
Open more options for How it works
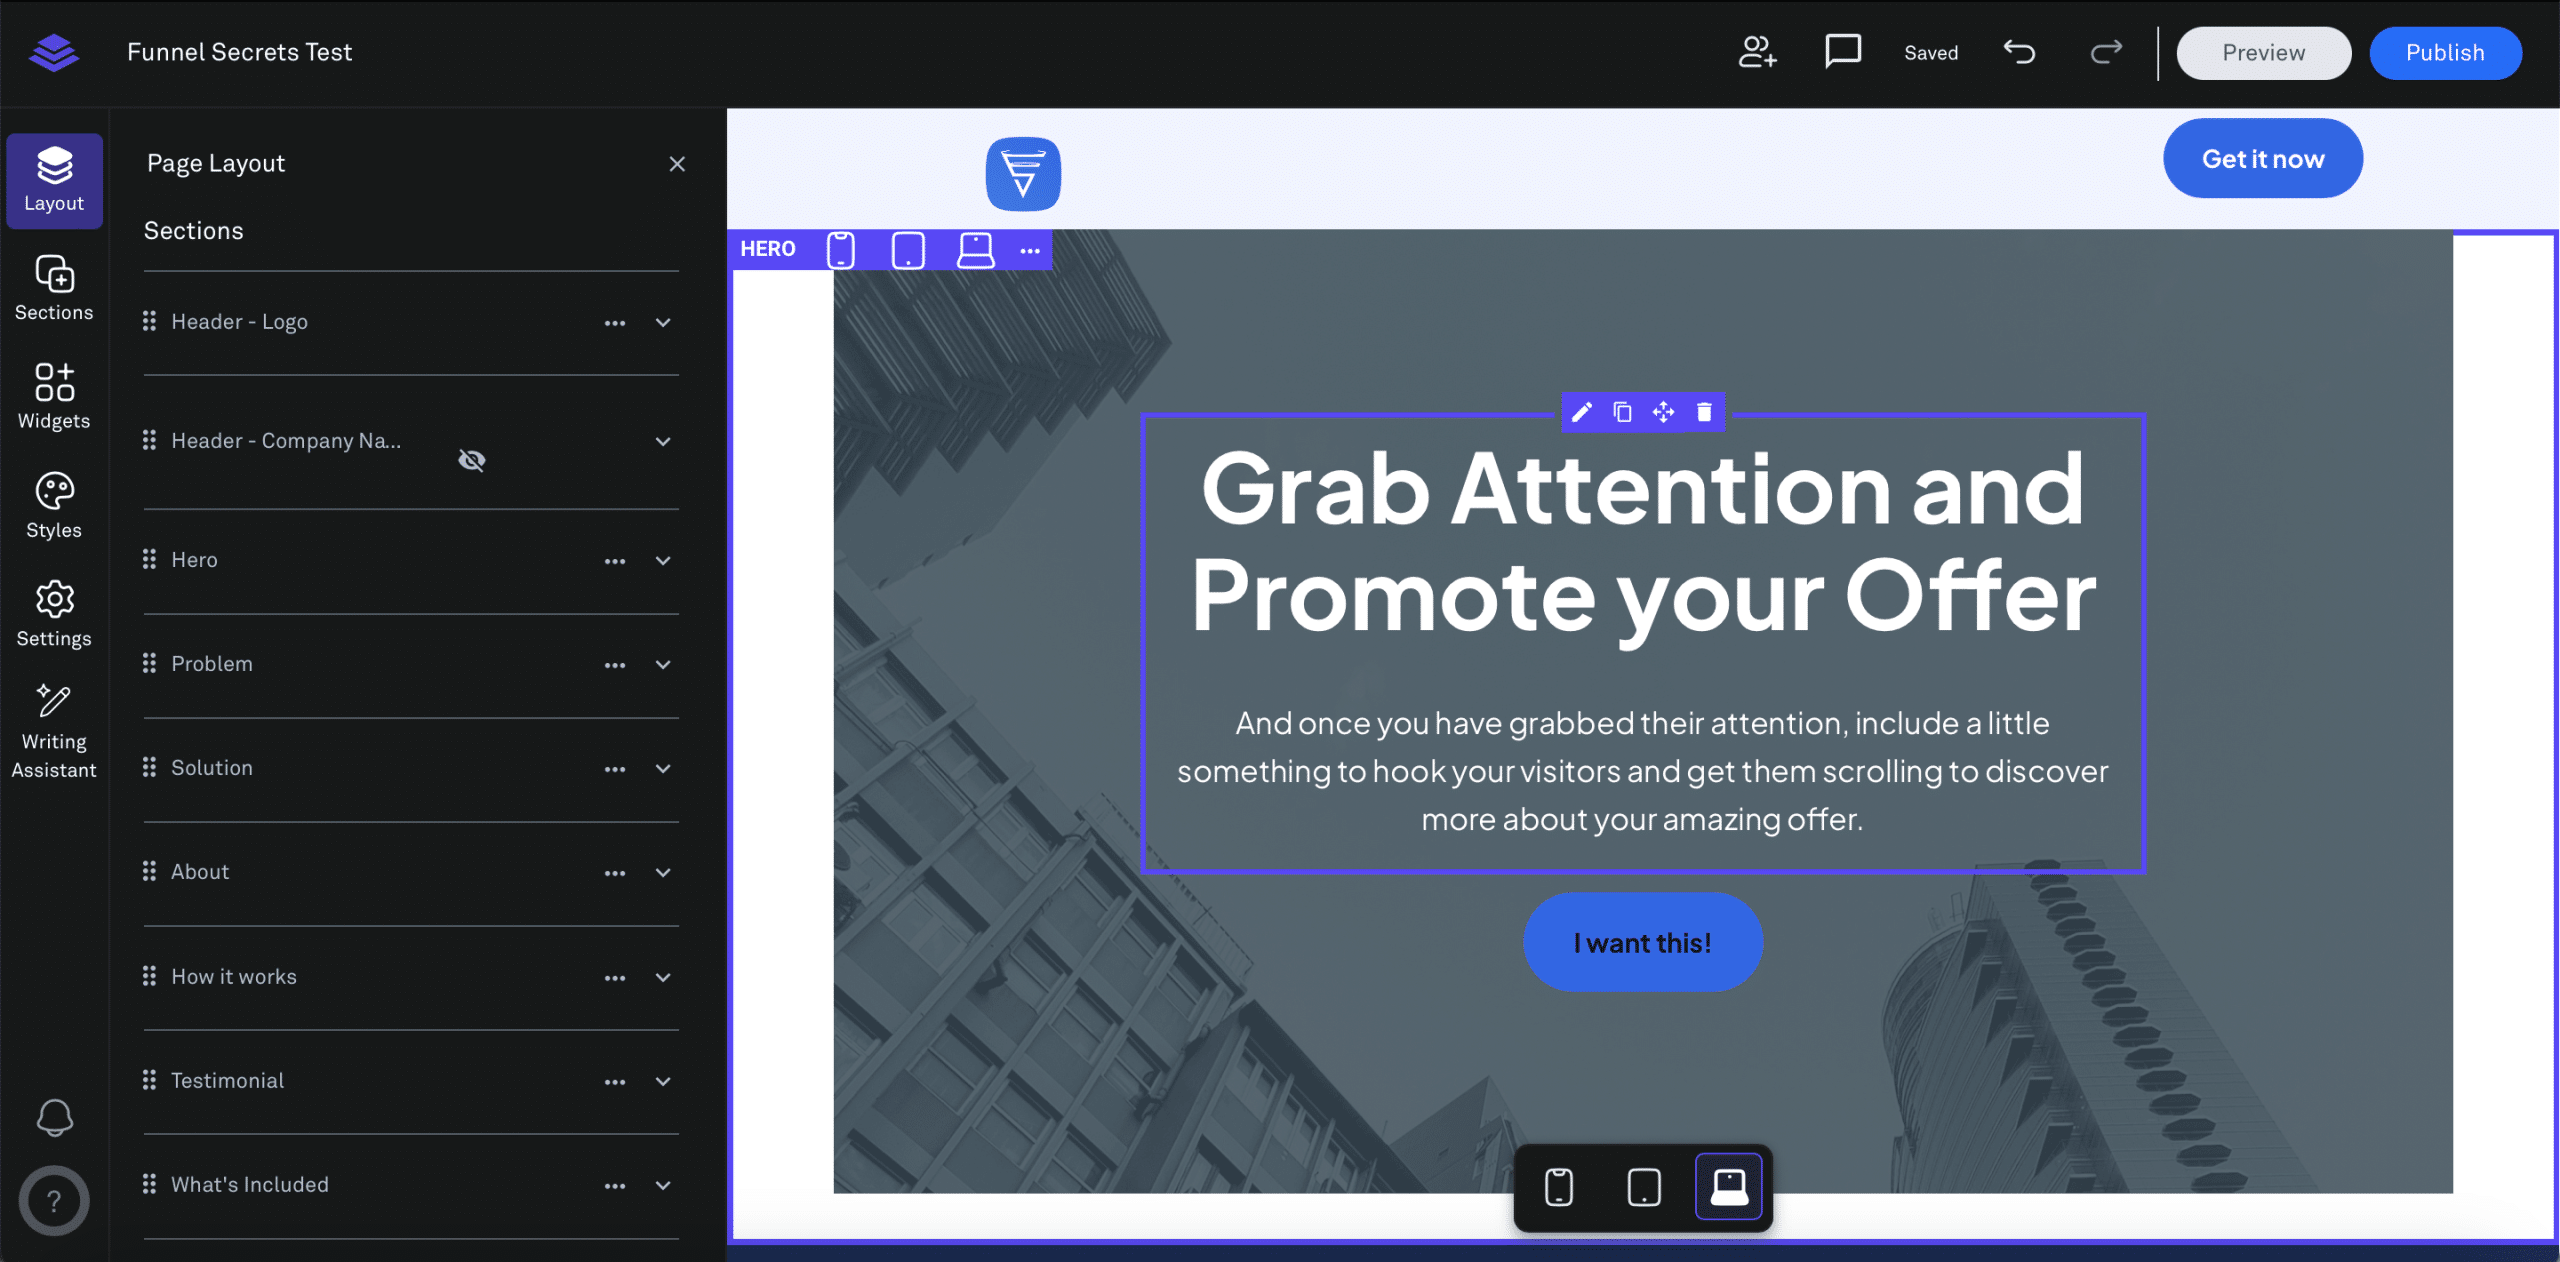coord(615,978)
